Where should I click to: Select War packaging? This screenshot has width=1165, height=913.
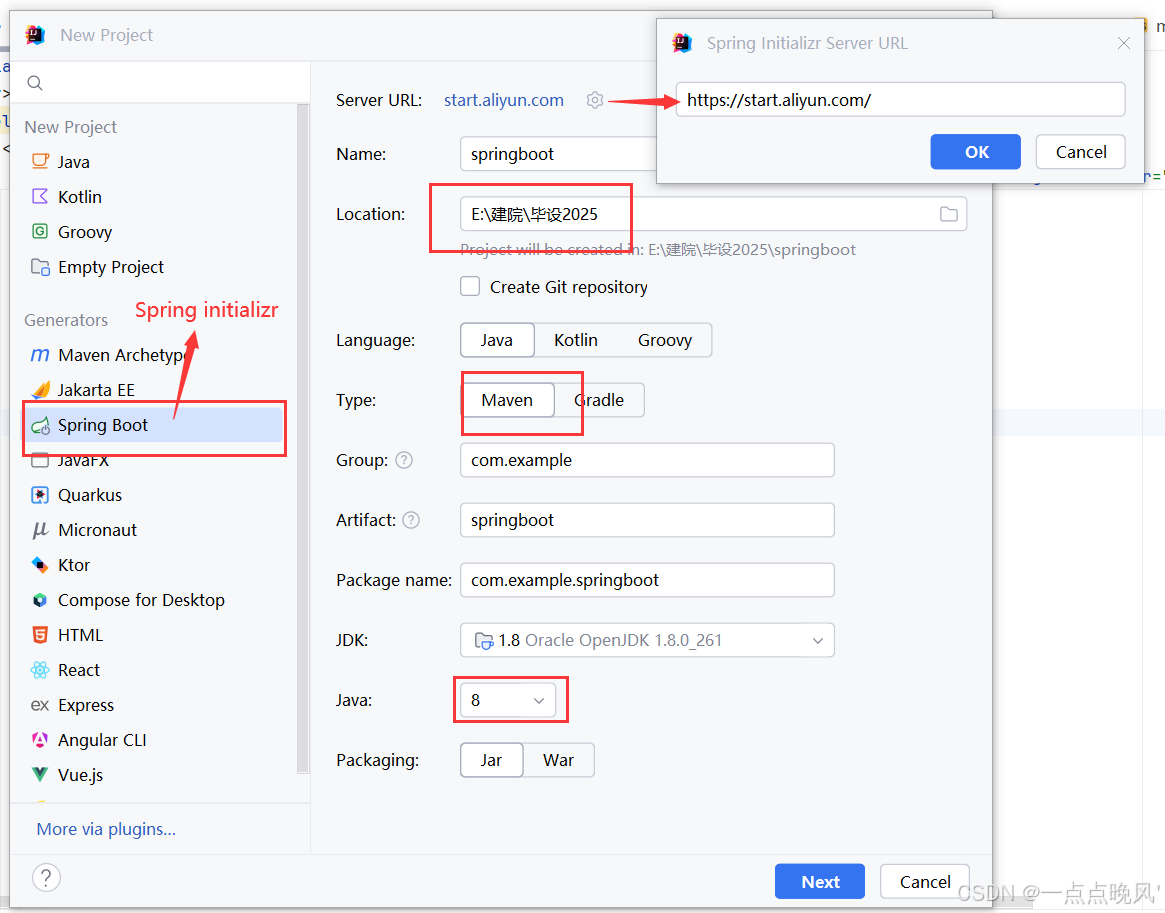pos(559,760)
